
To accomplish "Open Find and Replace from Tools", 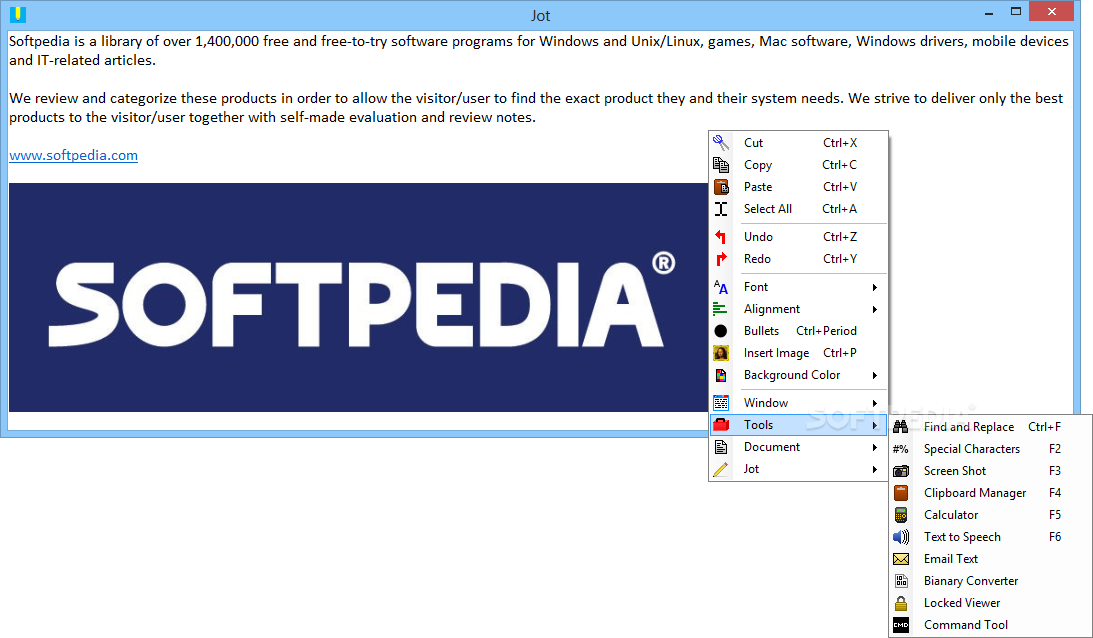I will (x=990, y=427).
